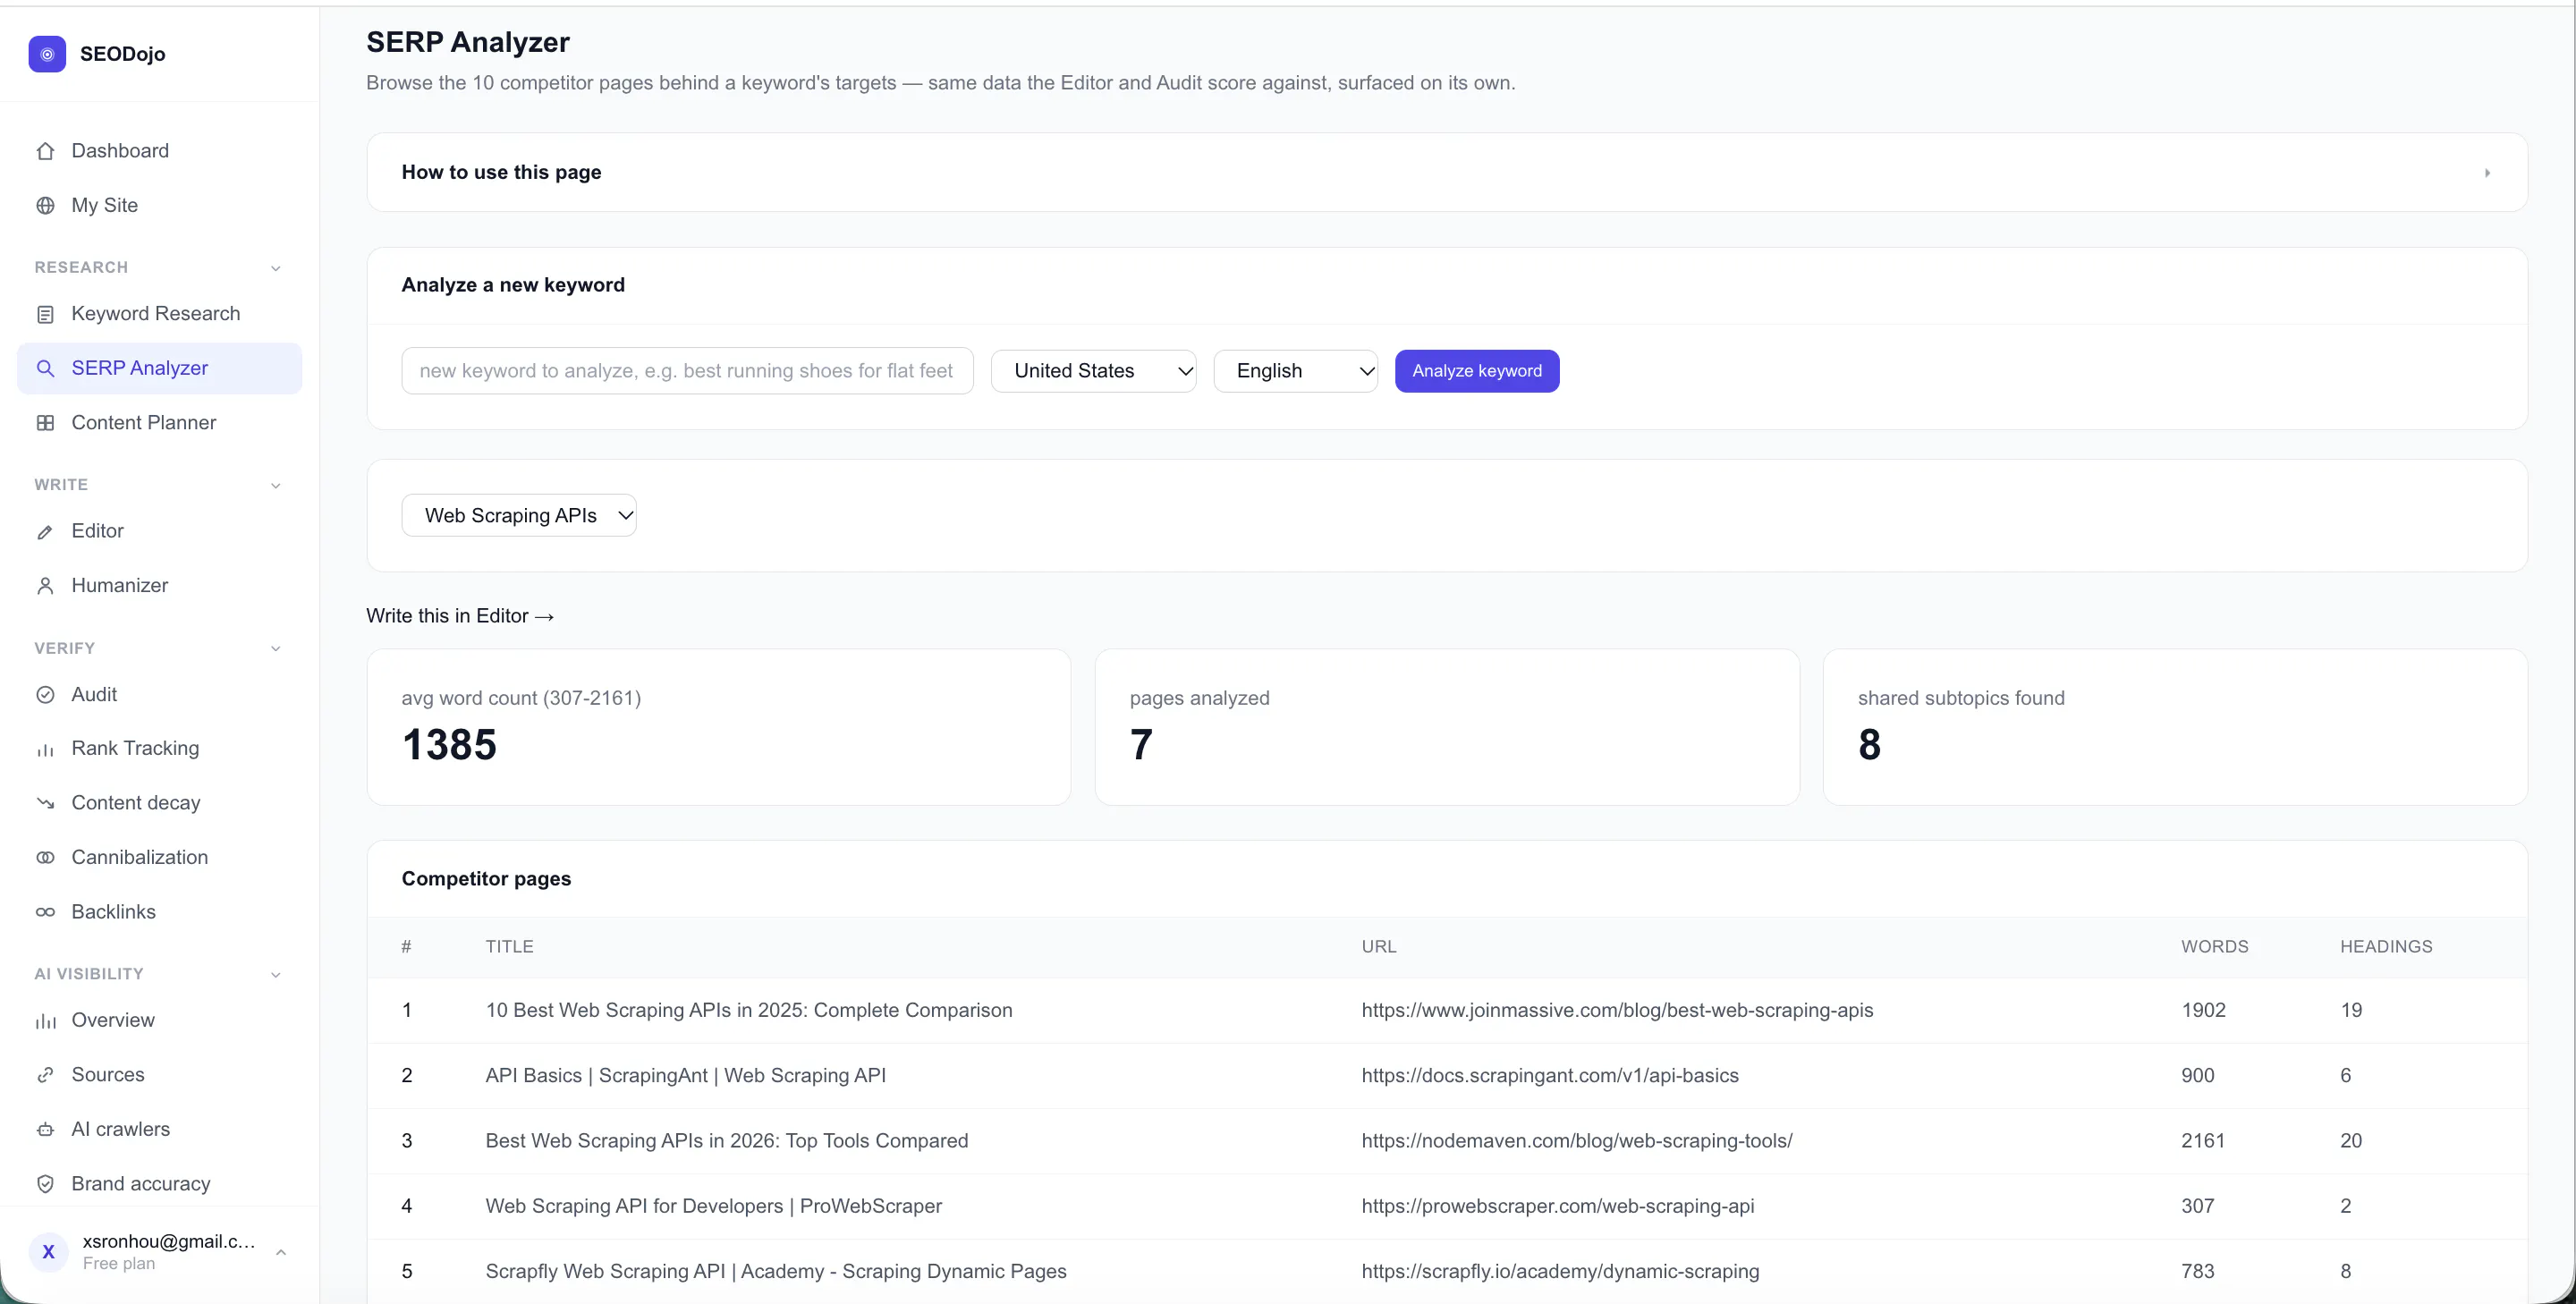Click the Brand accuracy shield icon
Image resolution: width=2576 pixels, height=1304 pixels.
(x=45, y=1184)
